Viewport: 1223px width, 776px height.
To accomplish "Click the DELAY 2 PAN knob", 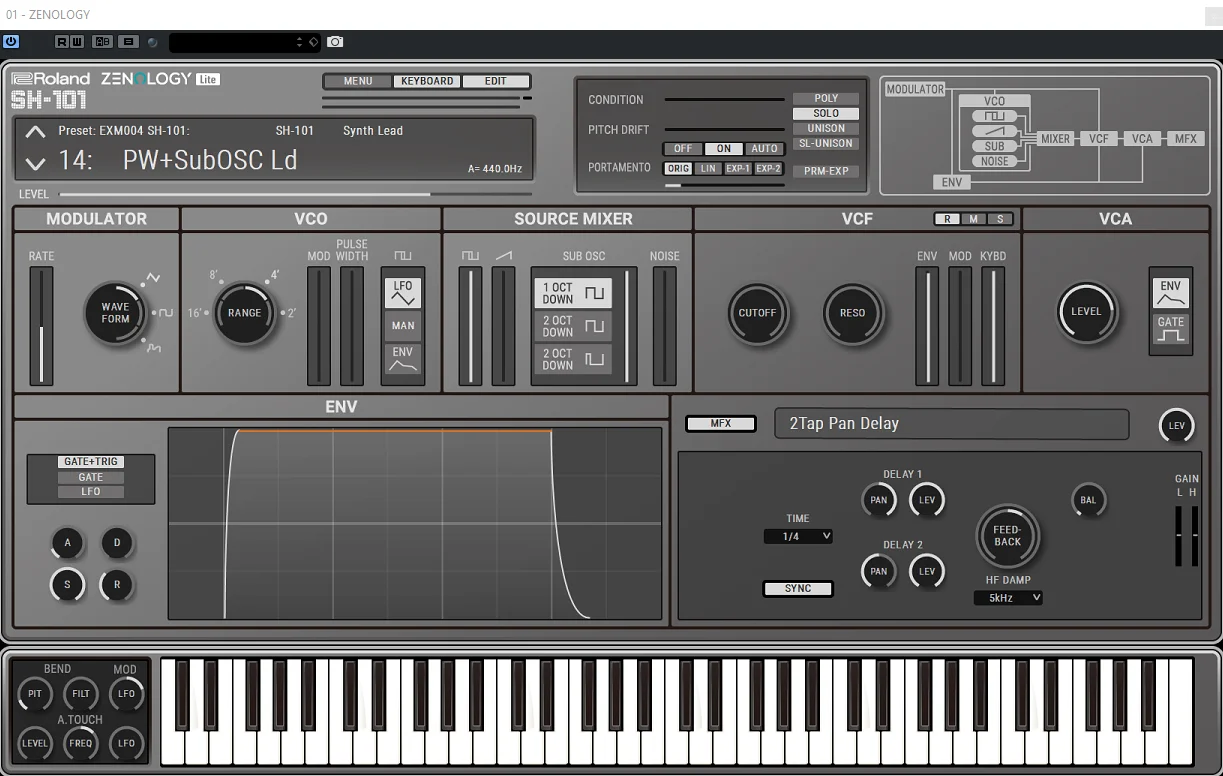I will [x=879, y=572].
